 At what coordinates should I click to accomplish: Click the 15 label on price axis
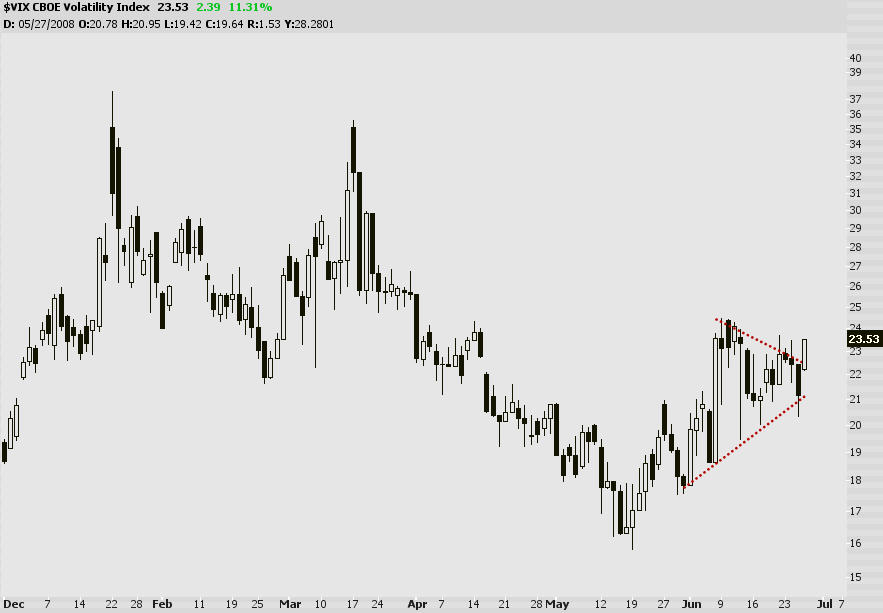pyautogui.click(x=855, y=578)
